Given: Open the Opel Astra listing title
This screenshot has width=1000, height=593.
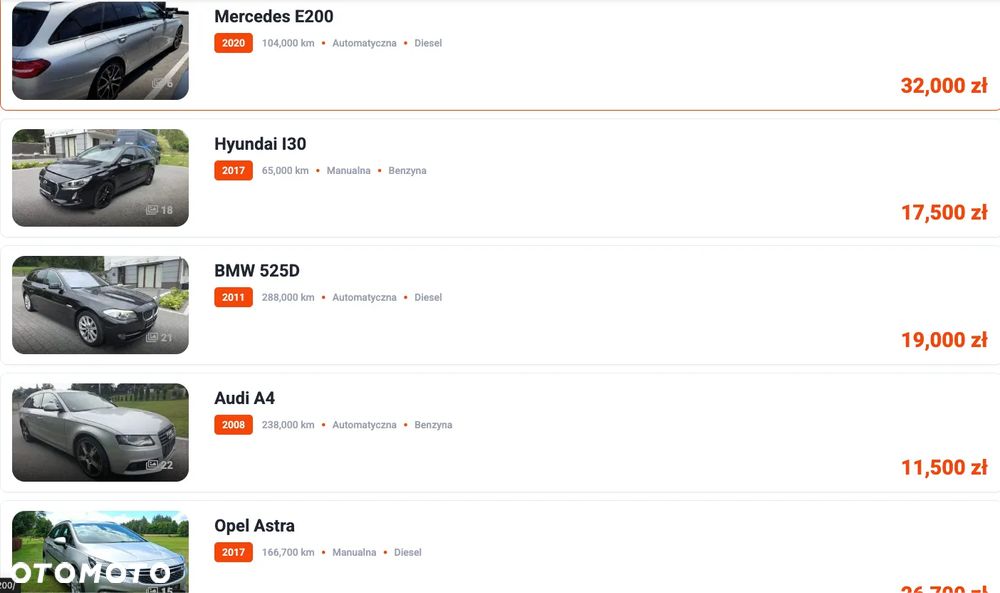Looking at the screenshot, I should point(254,525).
